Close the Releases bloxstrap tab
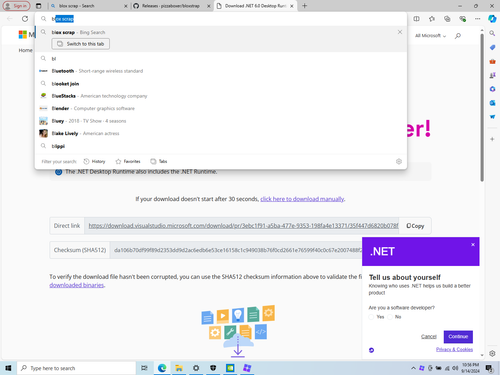The image size is (500, 375). point(209,6)
